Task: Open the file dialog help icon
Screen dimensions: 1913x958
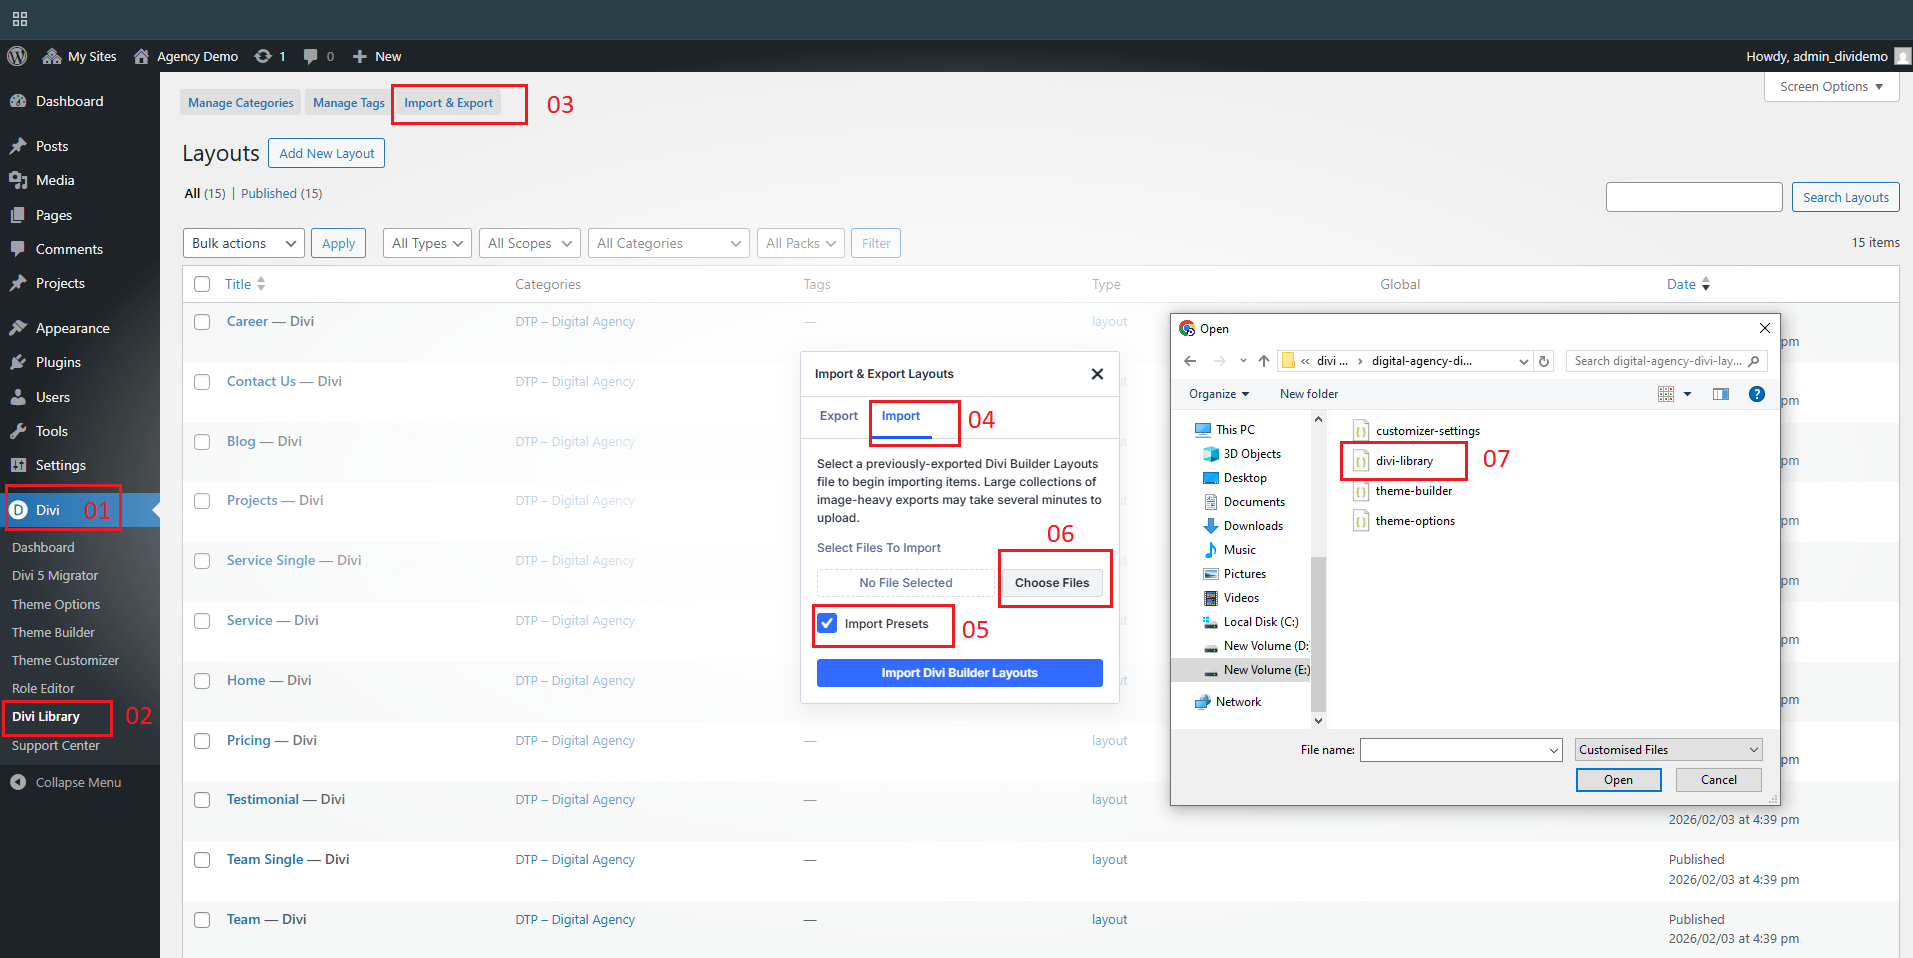Action: coord(1756,394)
